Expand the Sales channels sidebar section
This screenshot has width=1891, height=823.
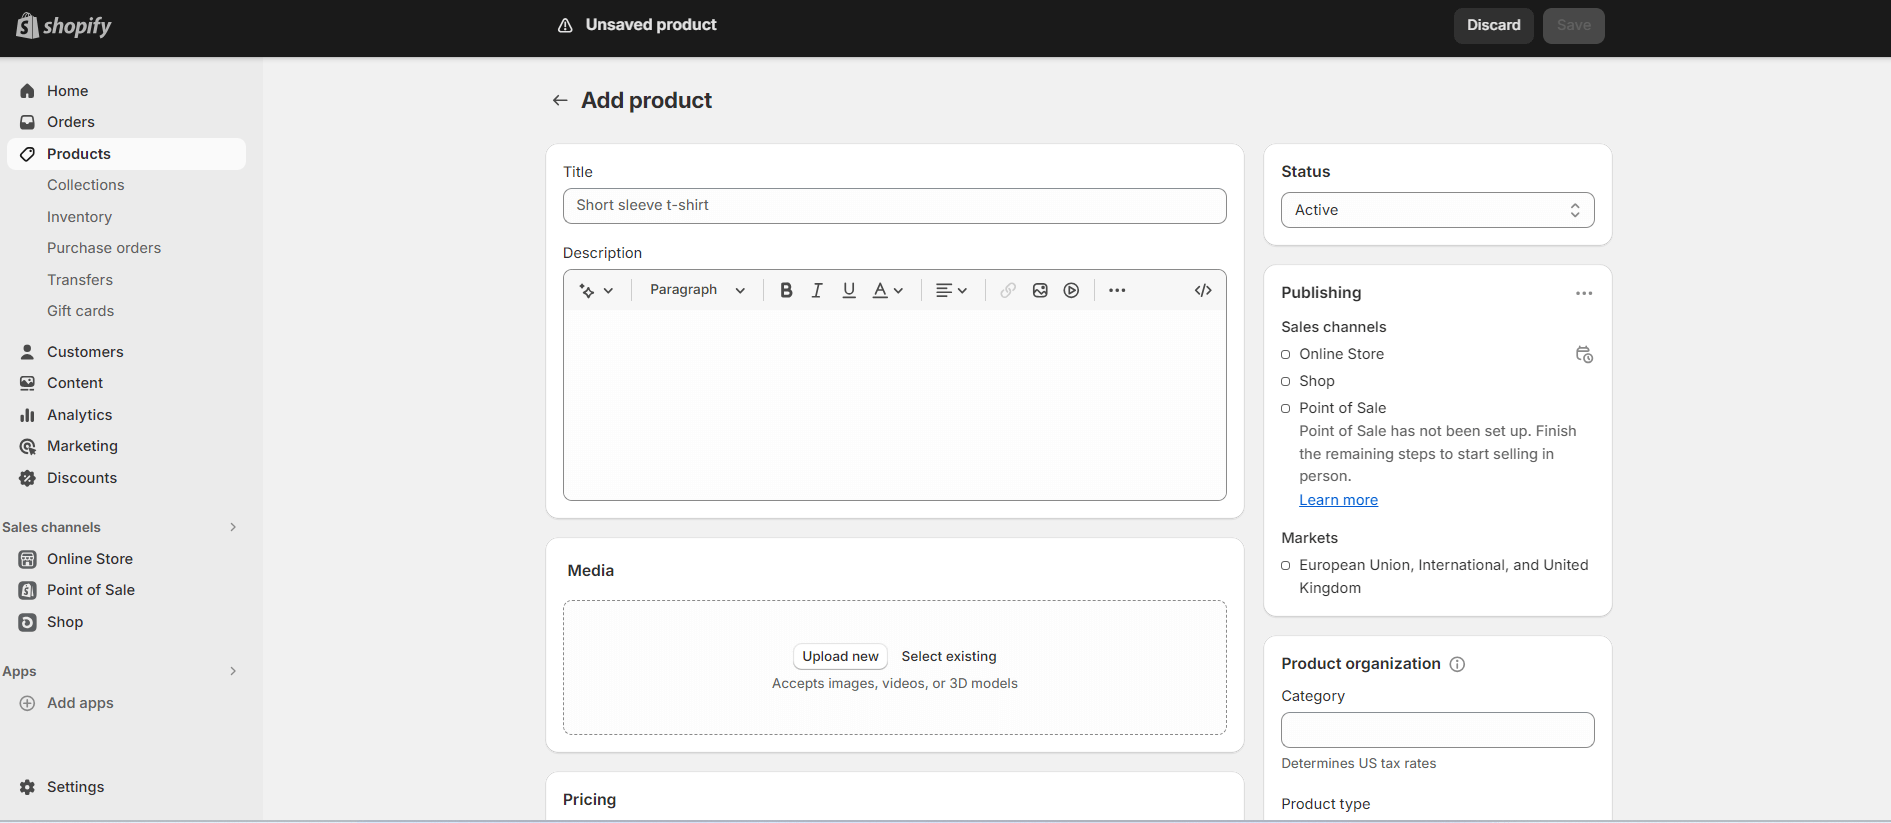pyautogui.click(x=233, y=527)
